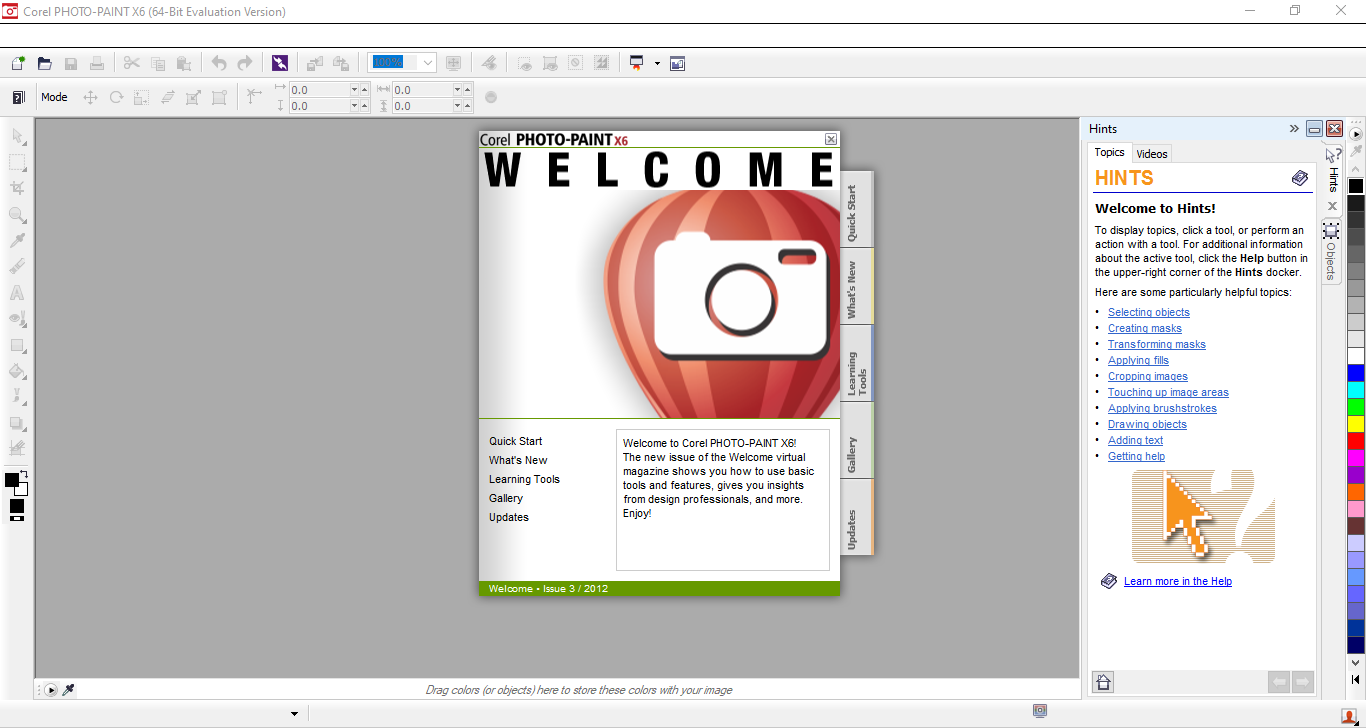Screen dimensions: 1366x728
Task: Select the Text tool in toolbox
Action: click(17, 293)
